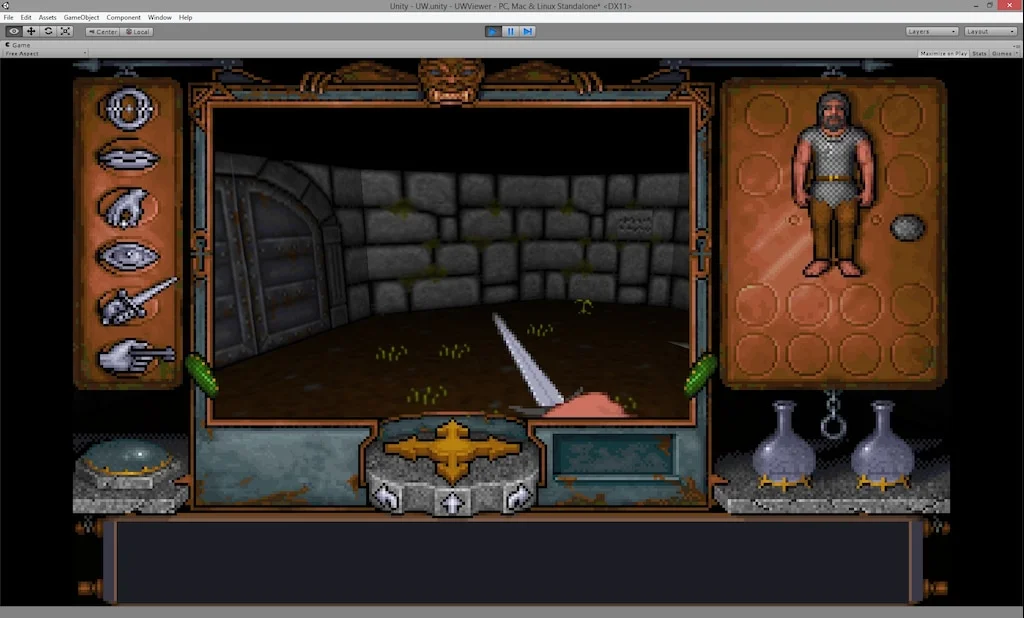The image size is (1024, 618).
Task: Open the File menu
Action: point(8,18)
